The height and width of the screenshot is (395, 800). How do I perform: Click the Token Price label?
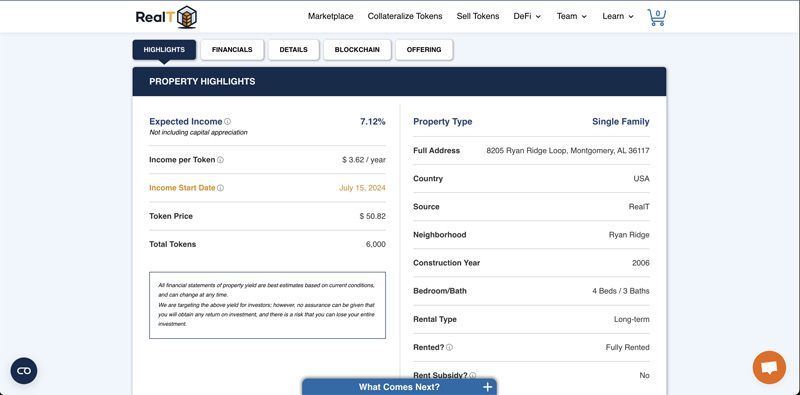tap(171, 216)
